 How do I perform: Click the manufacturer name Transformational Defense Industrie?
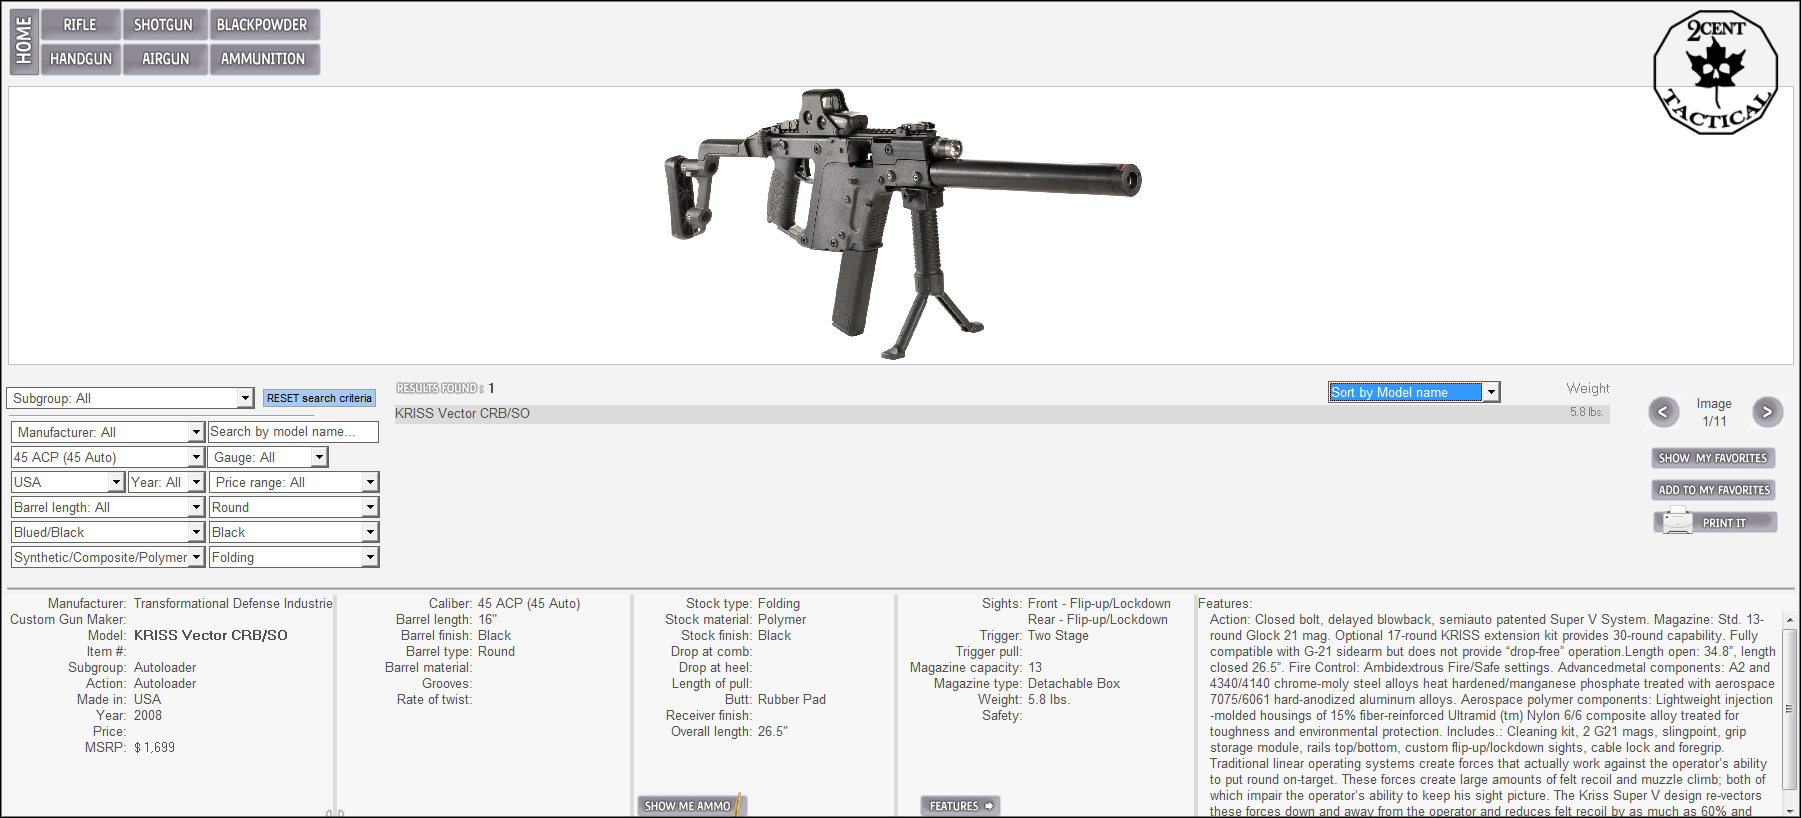point(233,603)
